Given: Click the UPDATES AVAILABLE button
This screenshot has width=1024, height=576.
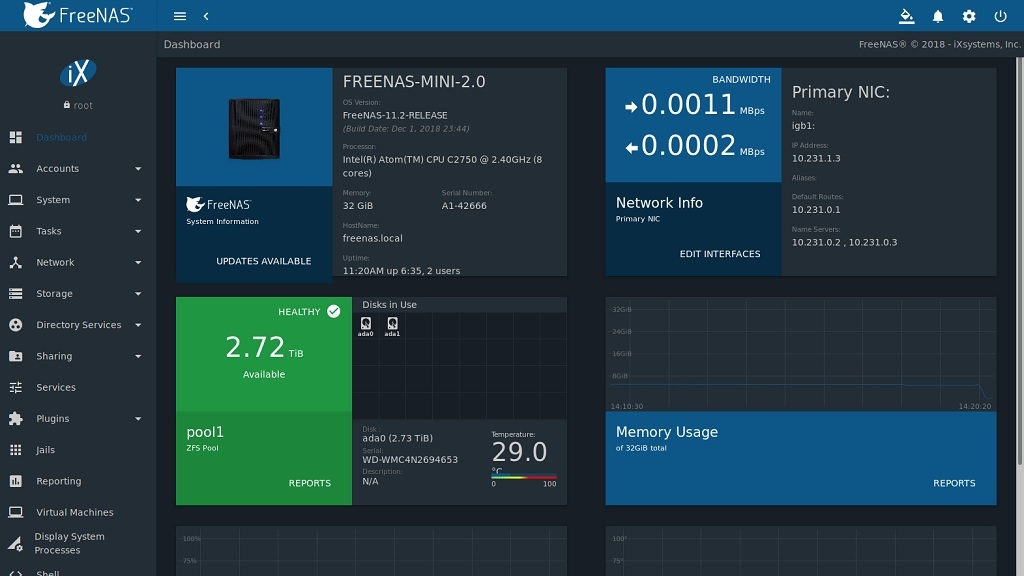Looking at the screenshot, I should [x=264, y=261].
